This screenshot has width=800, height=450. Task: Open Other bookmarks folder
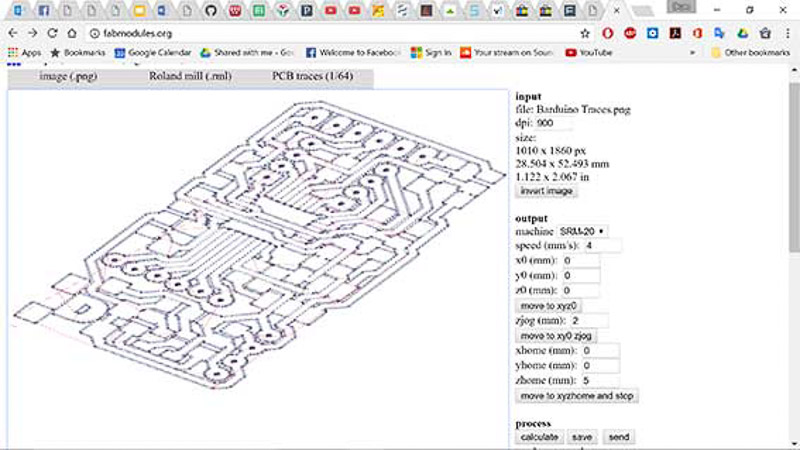point(751,53)
